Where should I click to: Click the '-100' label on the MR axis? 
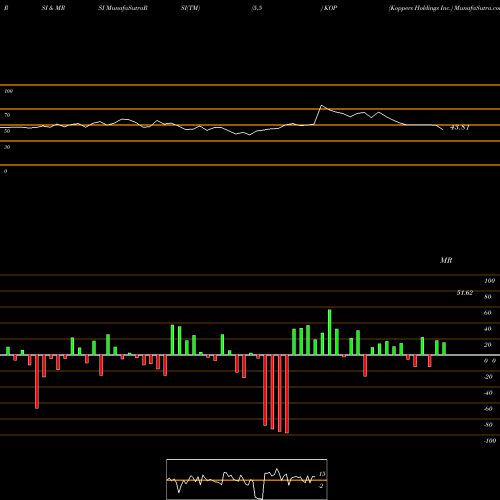click(490, 441)
